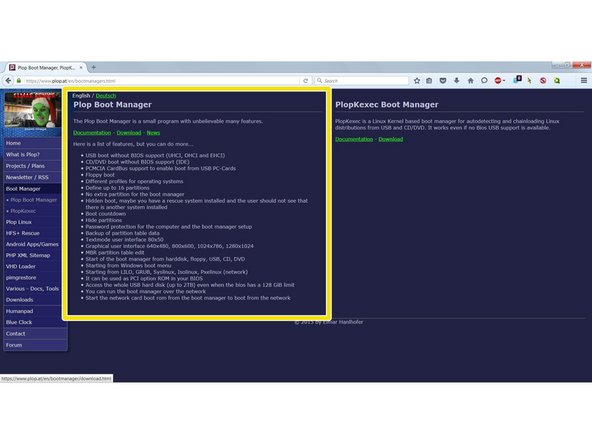Viewport: 592px width, 444px height.
Task: Open the Firefox hamburger menu
Action: click(584, 80)
